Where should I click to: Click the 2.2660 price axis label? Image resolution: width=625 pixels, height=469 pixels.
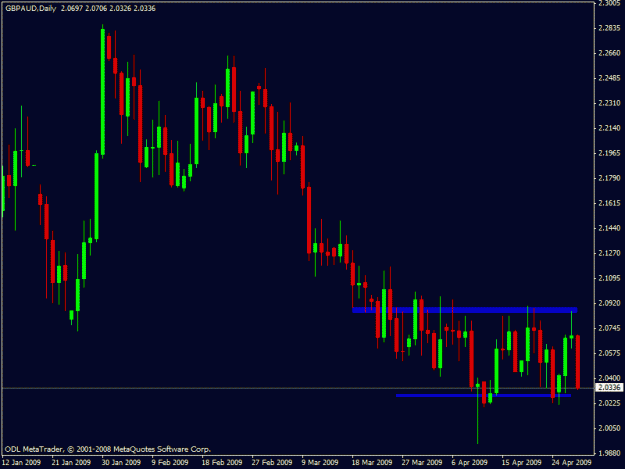pos(609,53)
